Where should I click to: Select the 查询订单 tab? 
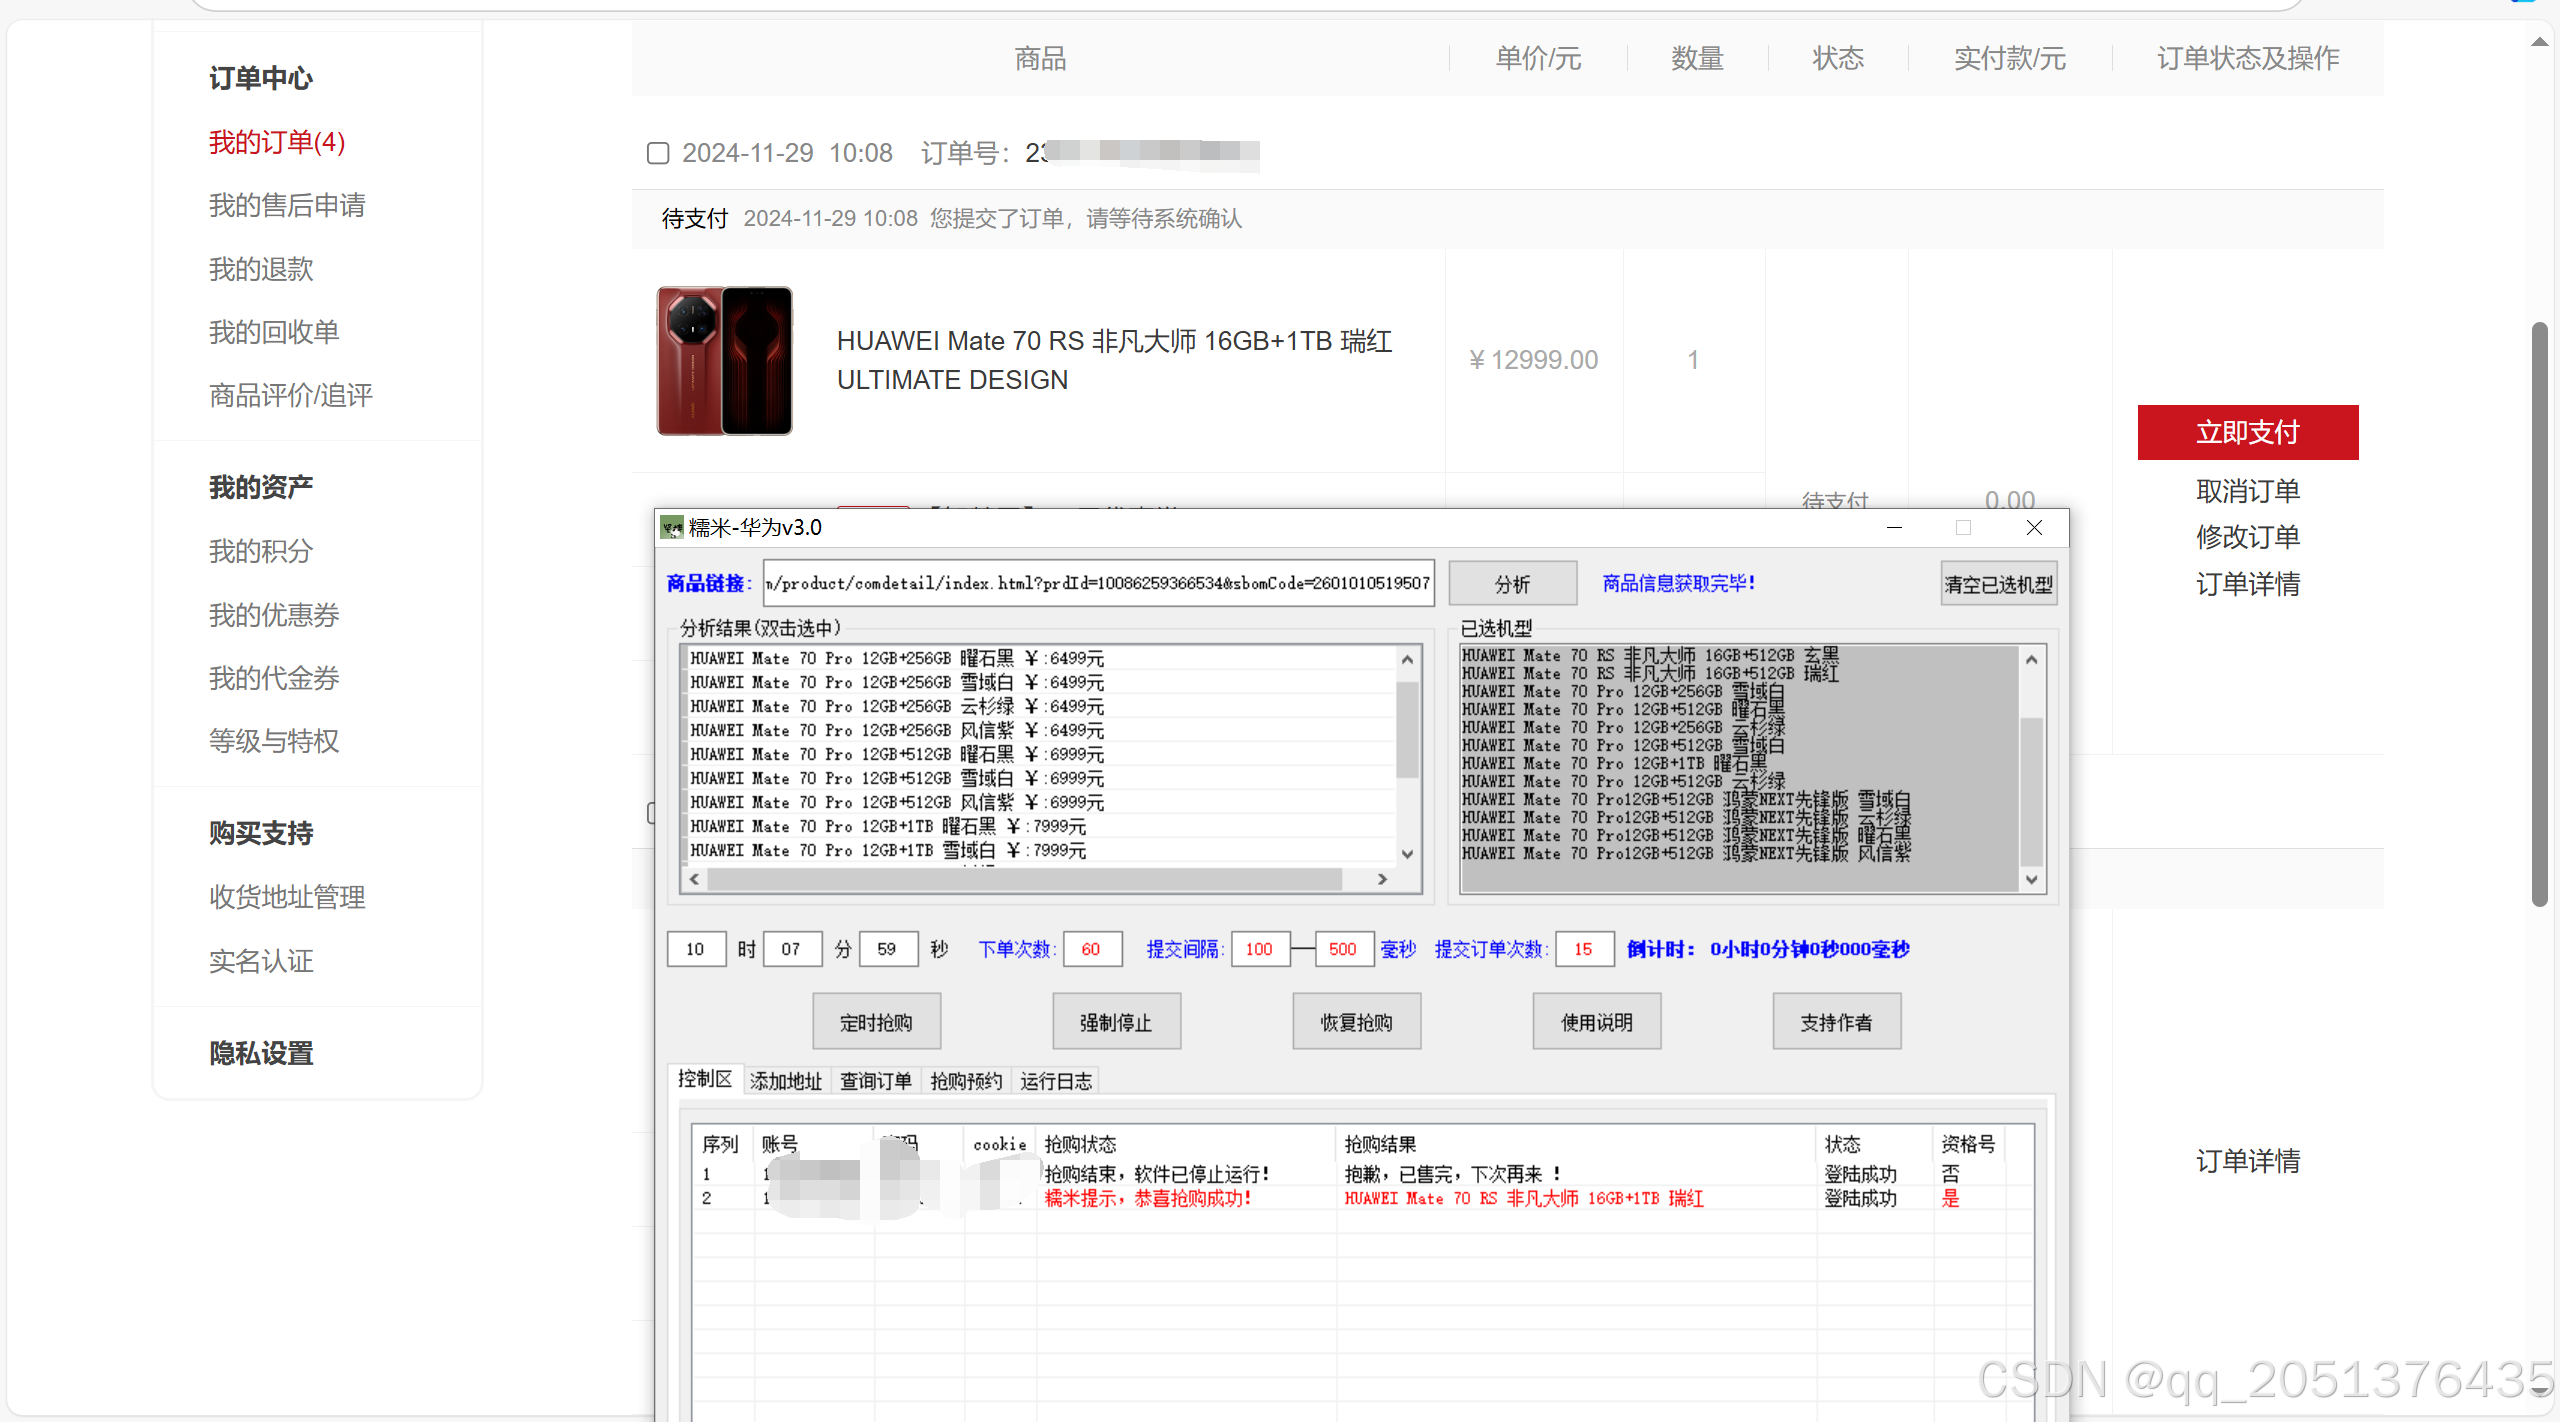(875, 1081)
